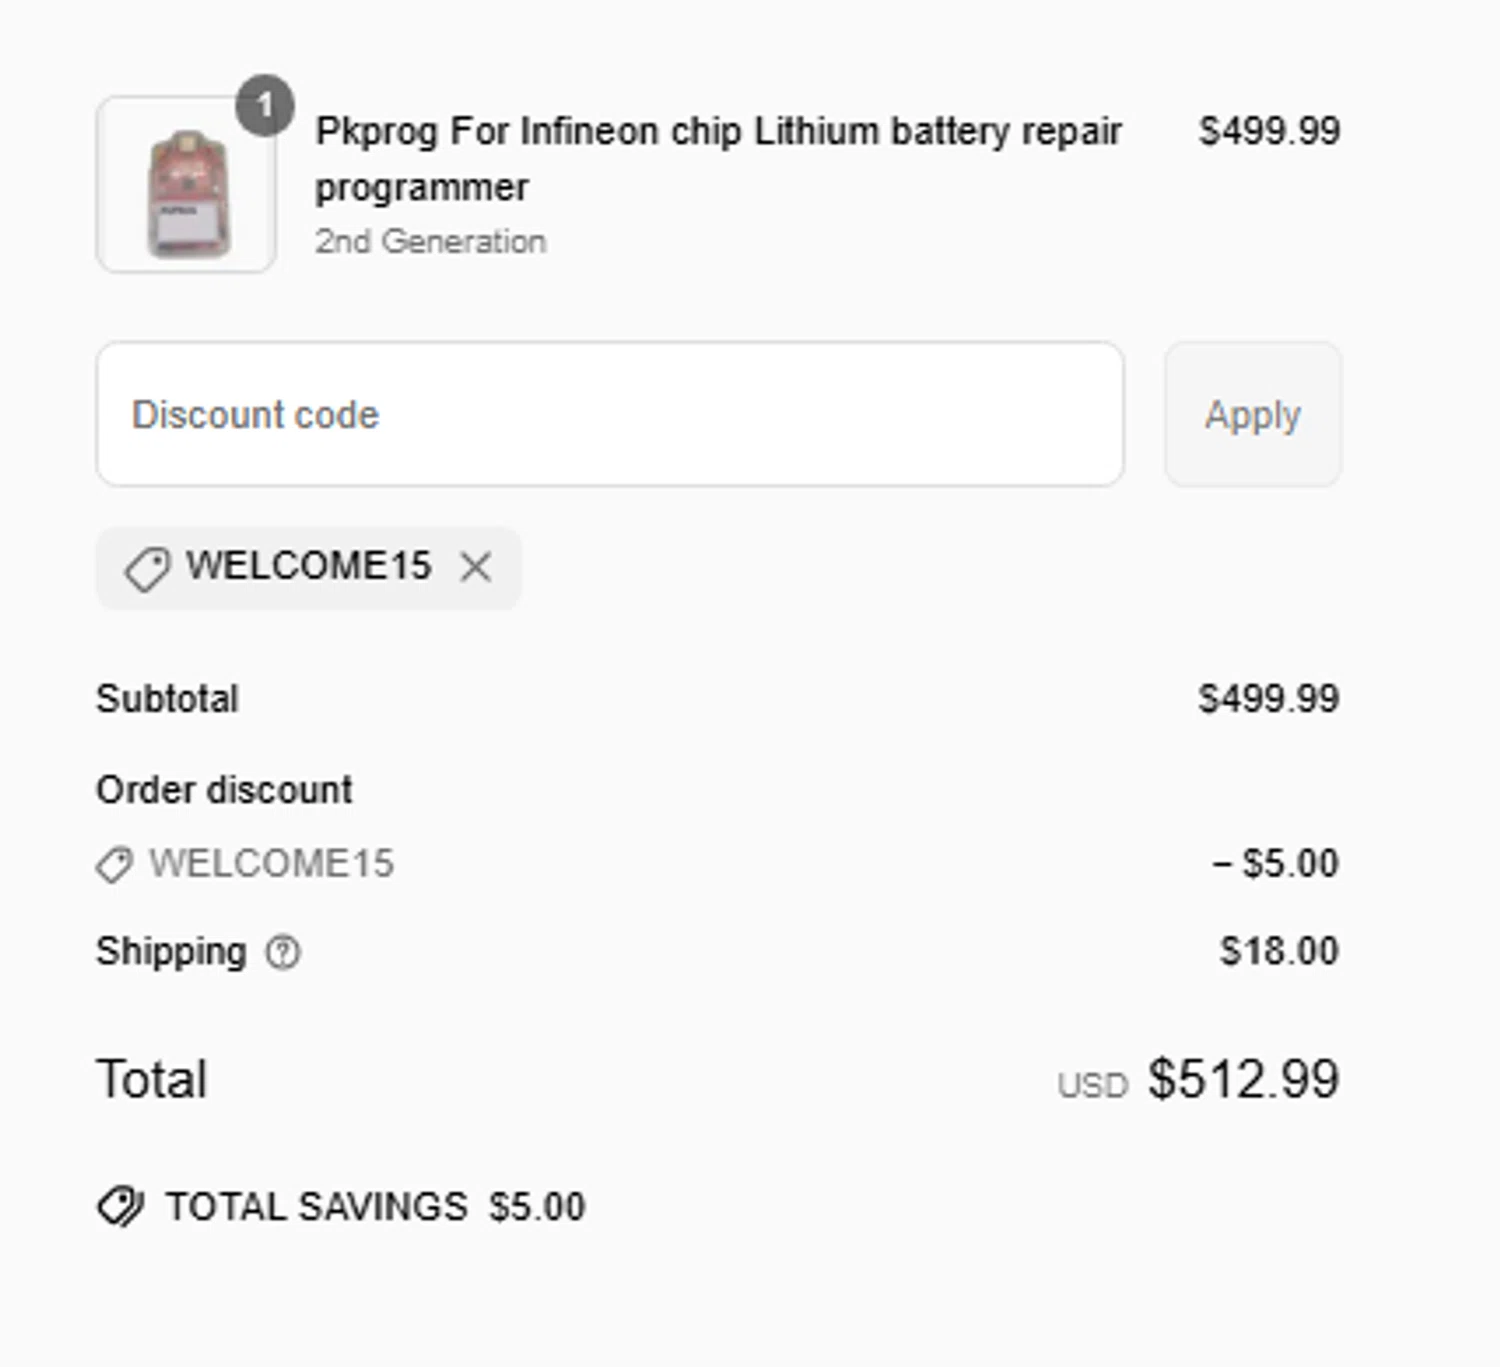Click the product price $499.99 at top
The width and height of the screenshot is (1500, 1367).
coord(1269,131)
